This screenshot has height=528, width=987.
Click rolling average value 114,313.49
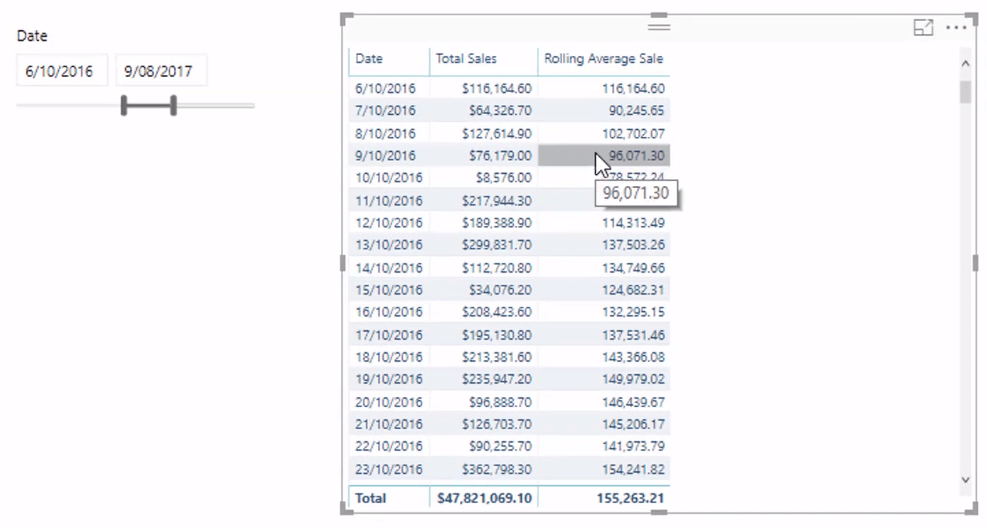coord(633,223)
